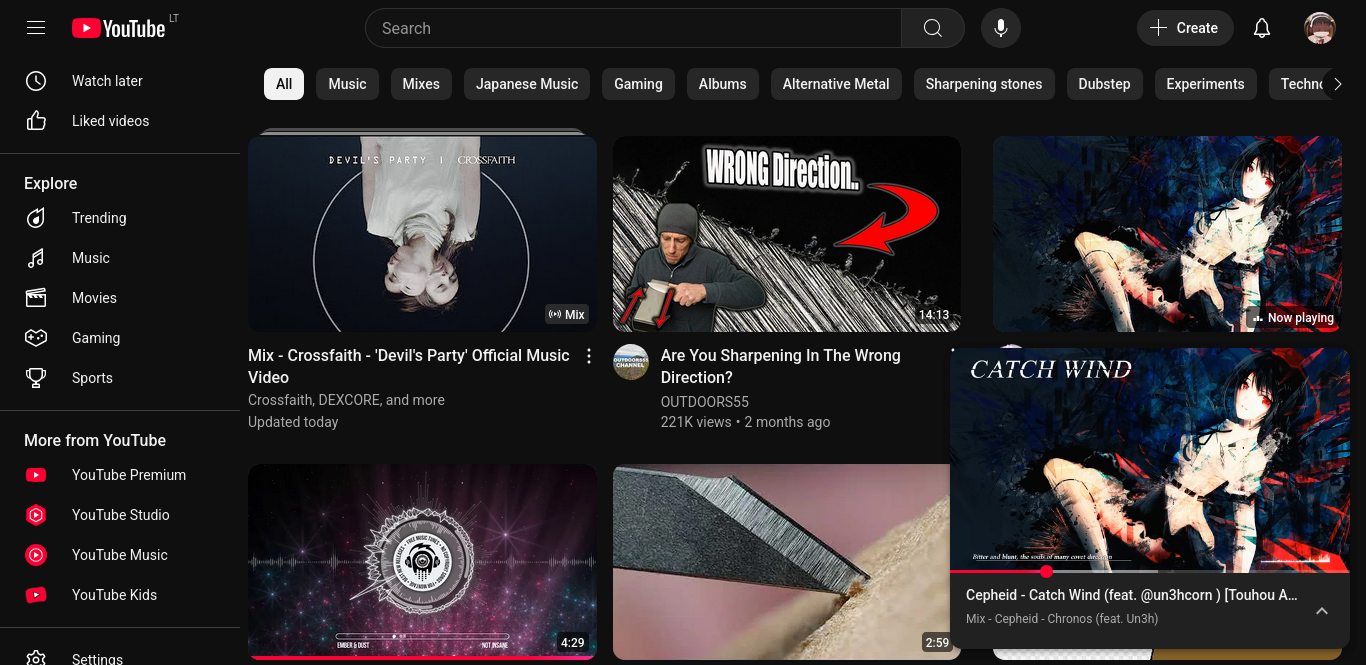Select the Sharpening stones chip
The width and height of the screenshot is (1366, 665).
(984, 84)
